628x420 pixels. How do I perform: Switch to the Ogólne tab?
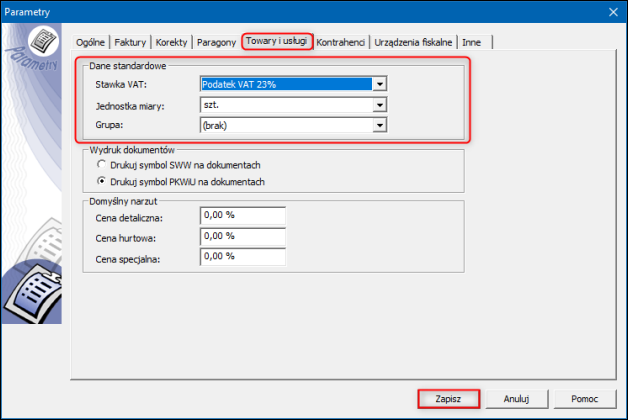[x=92, y=41]
